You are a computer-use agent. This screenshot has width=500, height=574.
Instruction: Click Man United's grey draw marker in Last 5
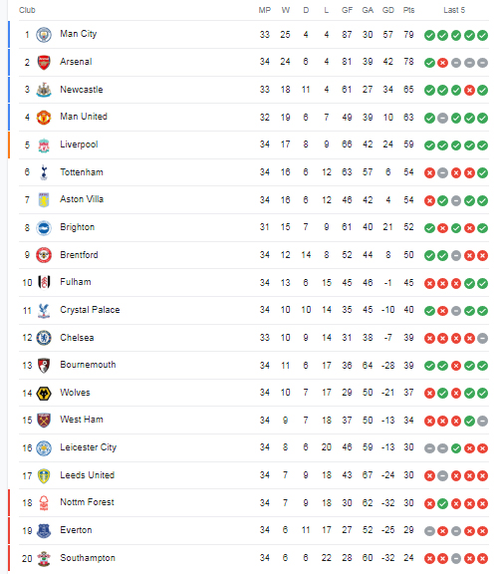pyautogui.click(x=443, y=118)
